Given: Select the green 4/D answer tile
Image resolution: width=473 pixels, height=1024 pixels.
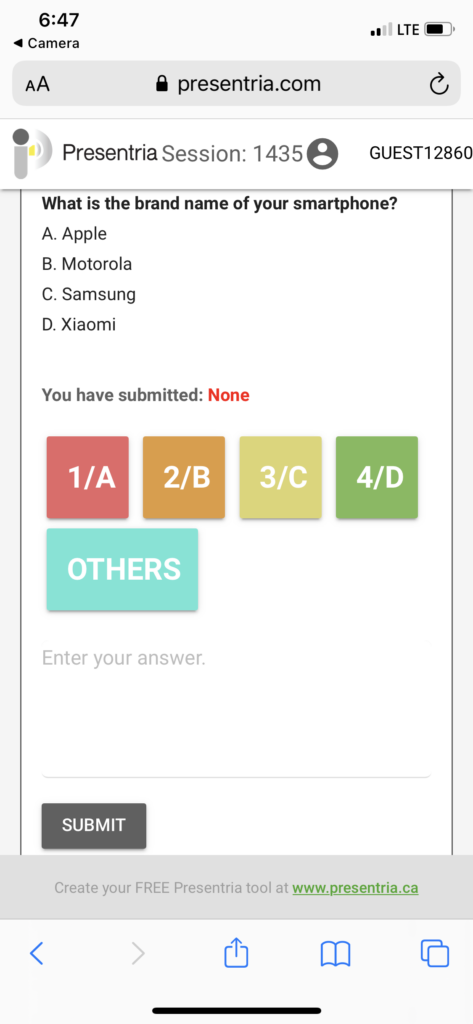Looking at the screenshot, I should point(377,477).
